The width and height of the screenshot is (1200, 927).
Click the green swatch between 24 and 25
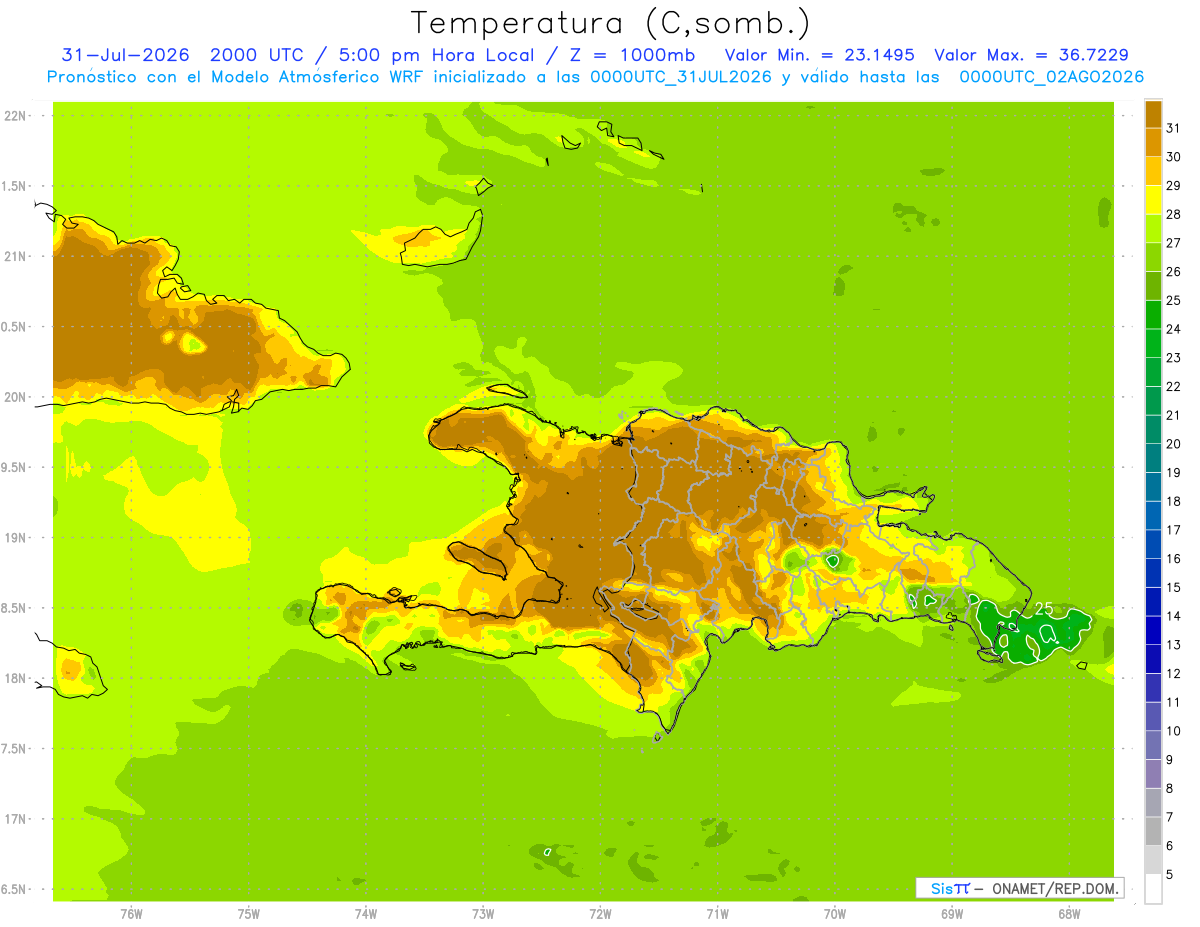(x=1153, y=314)
